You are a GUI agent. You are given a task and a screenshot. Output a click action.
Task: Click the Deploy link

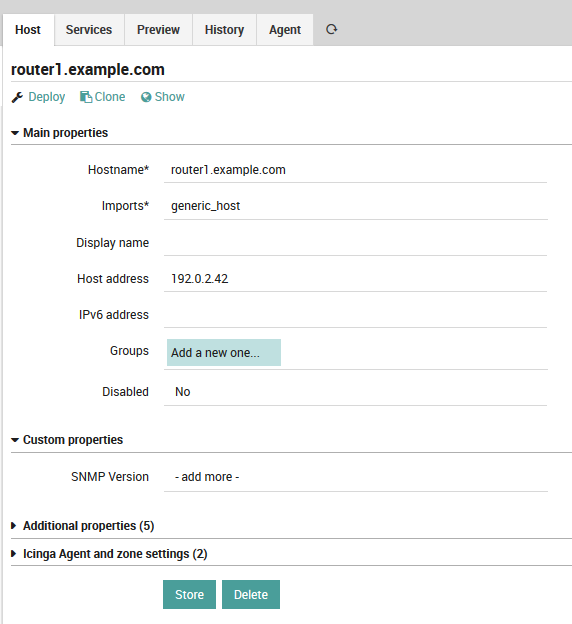click(x=47, y=97)
